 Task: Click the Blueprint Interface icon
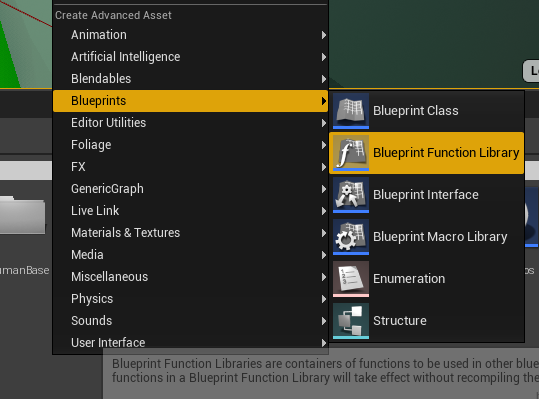point(351,195)
